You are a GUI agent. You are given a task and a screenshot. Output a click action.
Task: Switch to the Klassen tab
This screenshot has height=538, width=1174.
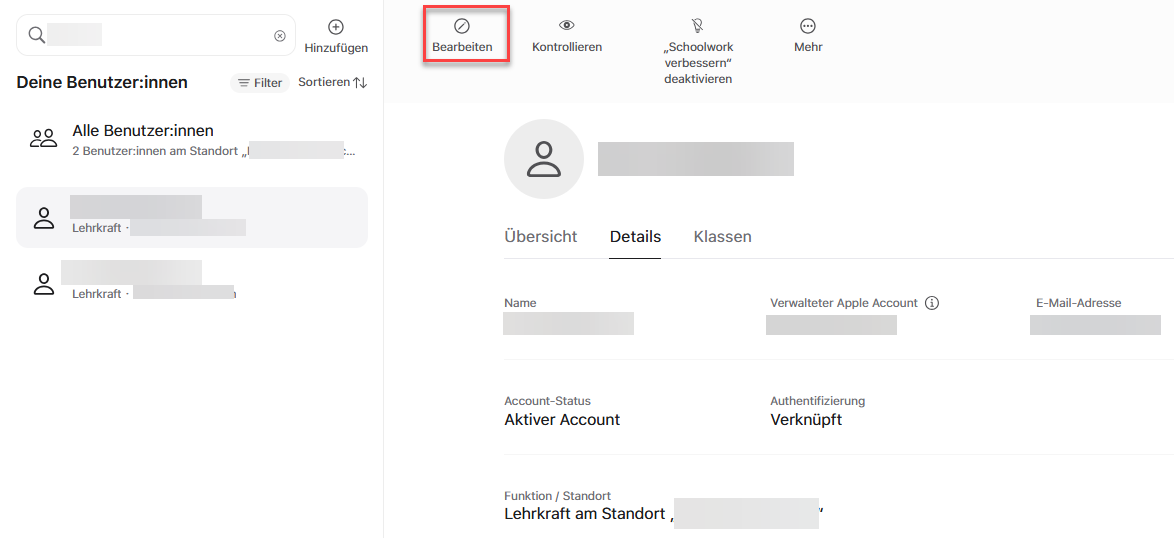[722, 237]
